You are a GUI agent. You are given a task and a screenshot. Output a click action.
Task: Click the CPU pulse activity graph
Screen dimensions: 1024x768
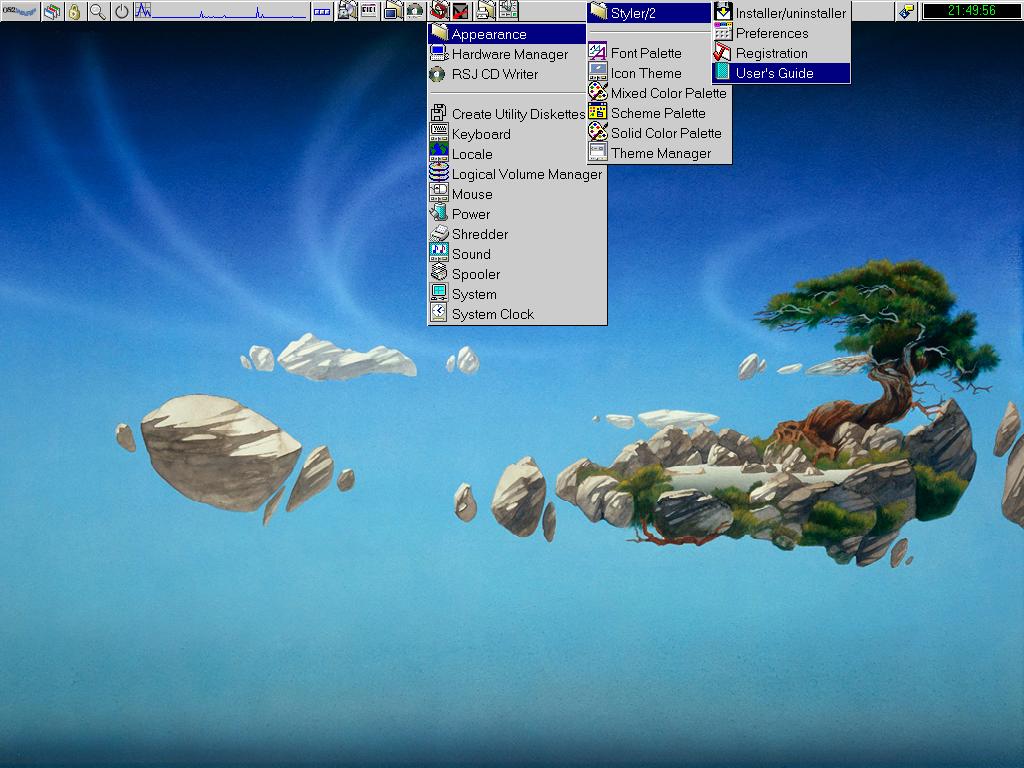point(220,11)
